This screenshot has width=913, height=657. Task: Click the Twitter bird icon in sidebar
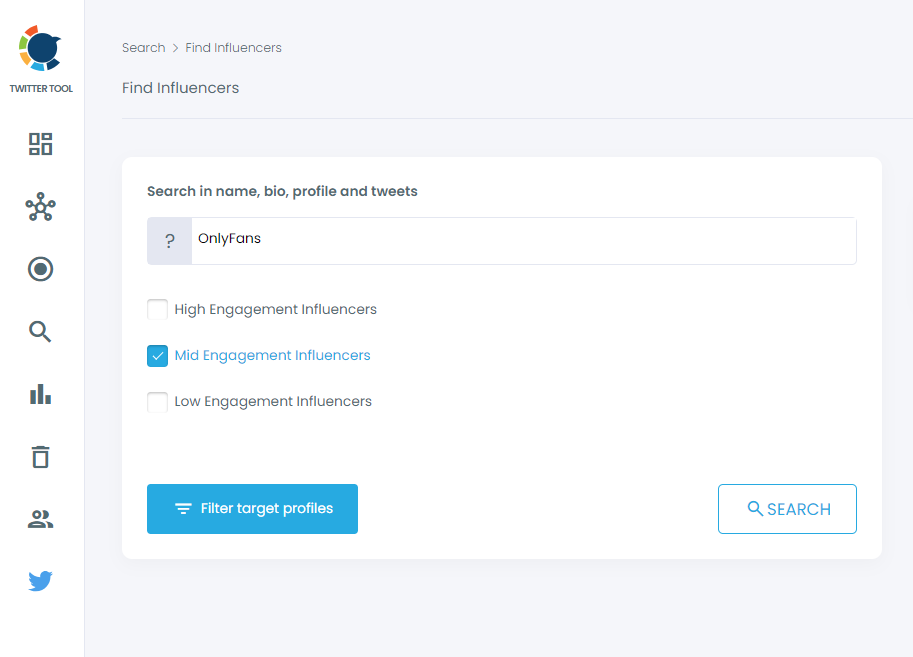tap(40, 581)
